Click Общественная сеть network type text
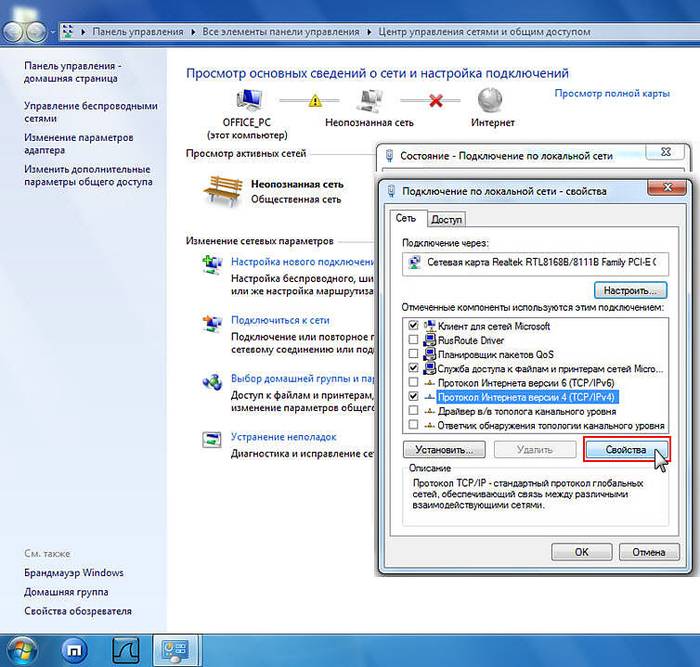Image resolution: width=700 pixels, height=667 pixels. (x=296, y=200)
